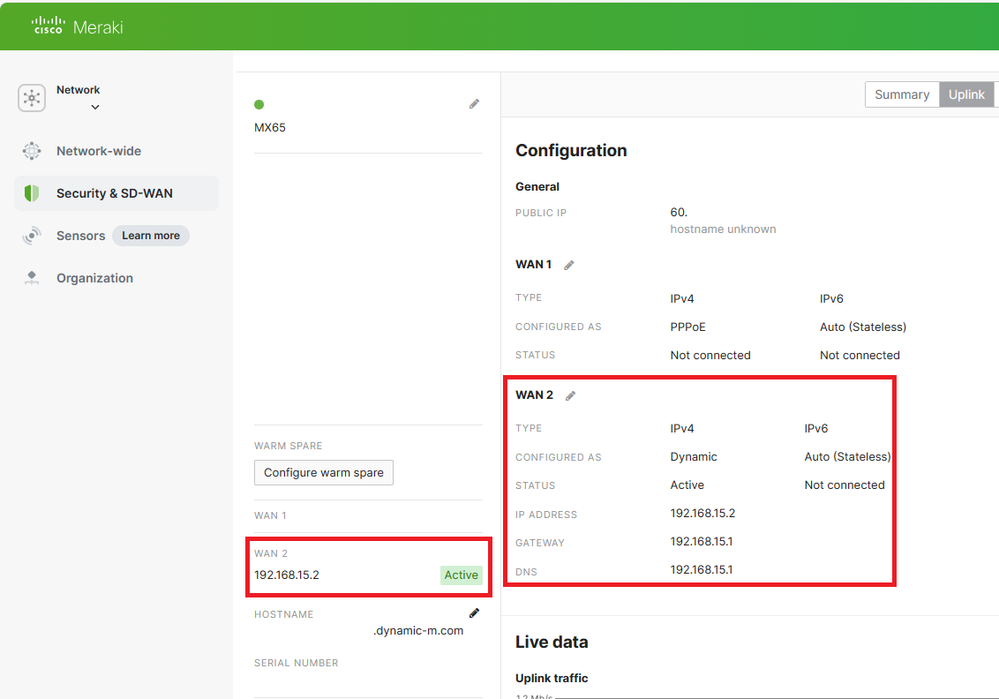This screenshot has width=999, height=699.
Task: Click the Security & SD-WAN shield icon
Action: point(31,193)
